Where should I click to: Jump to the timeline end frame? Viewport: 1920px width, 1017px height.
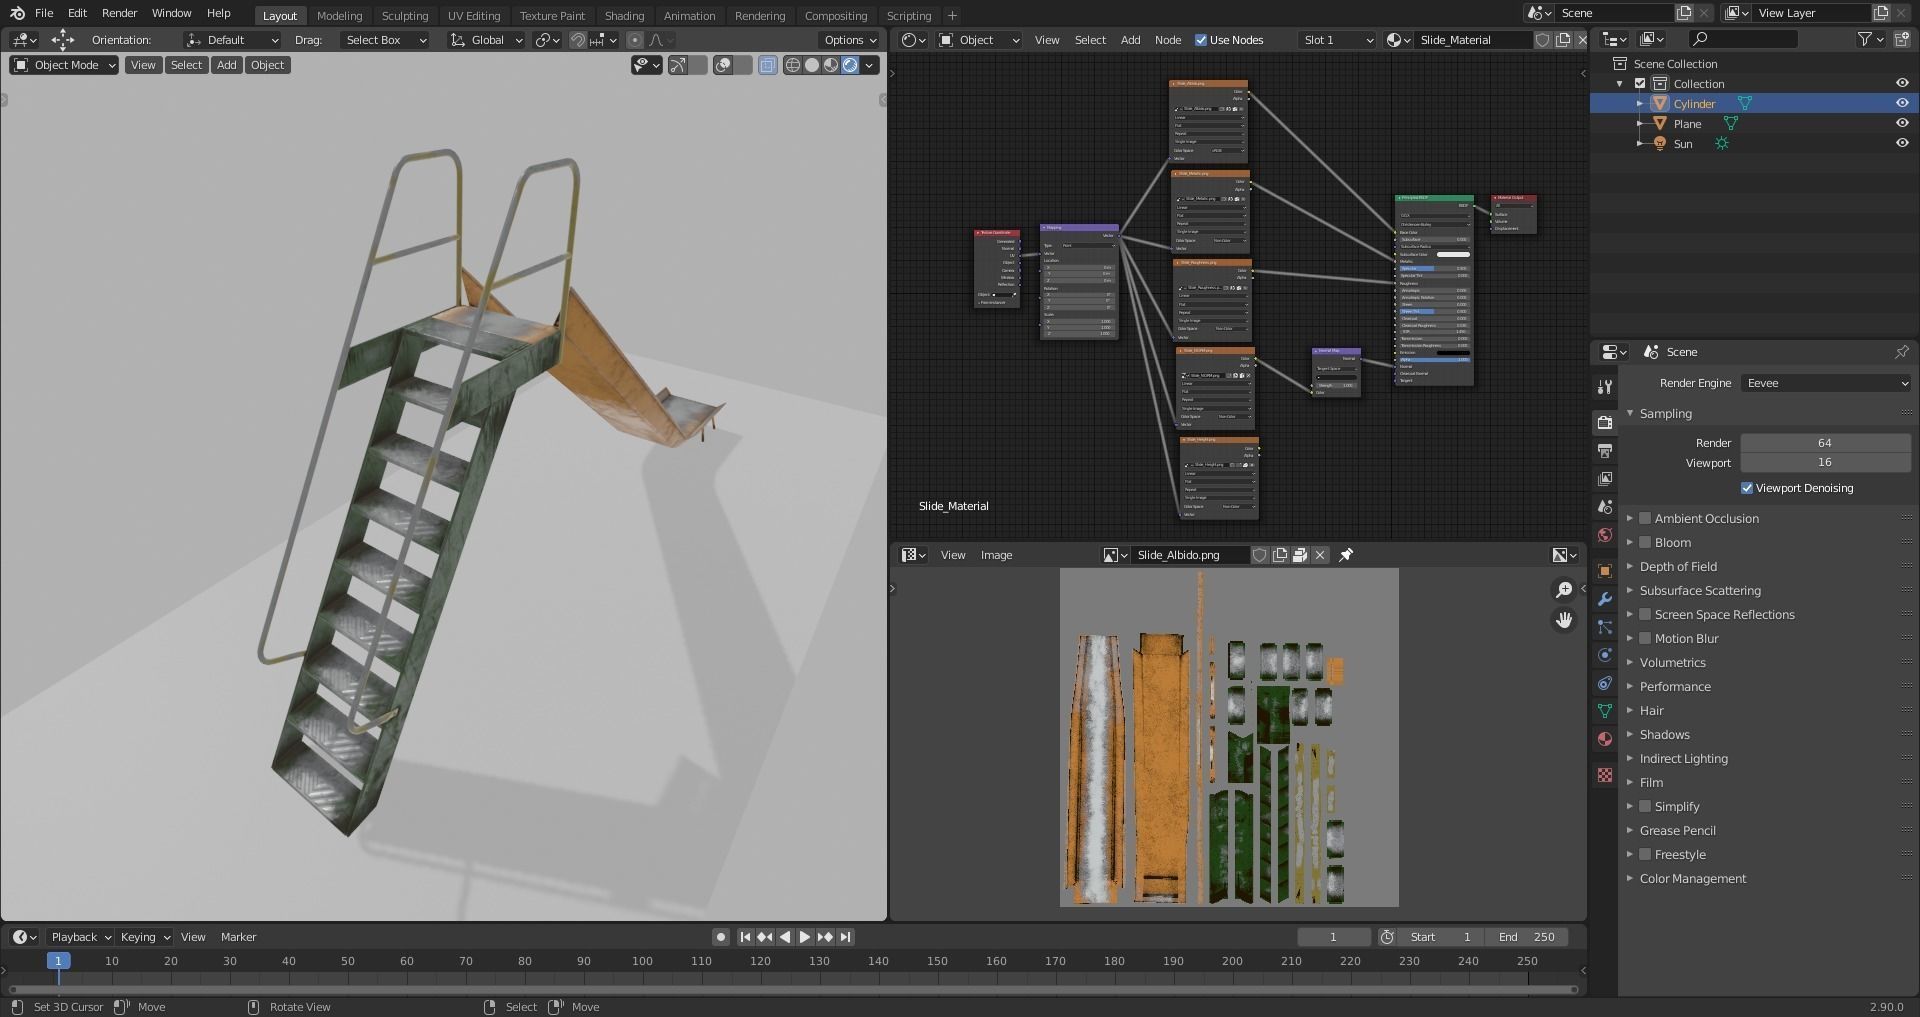click(x=845, y=937)
